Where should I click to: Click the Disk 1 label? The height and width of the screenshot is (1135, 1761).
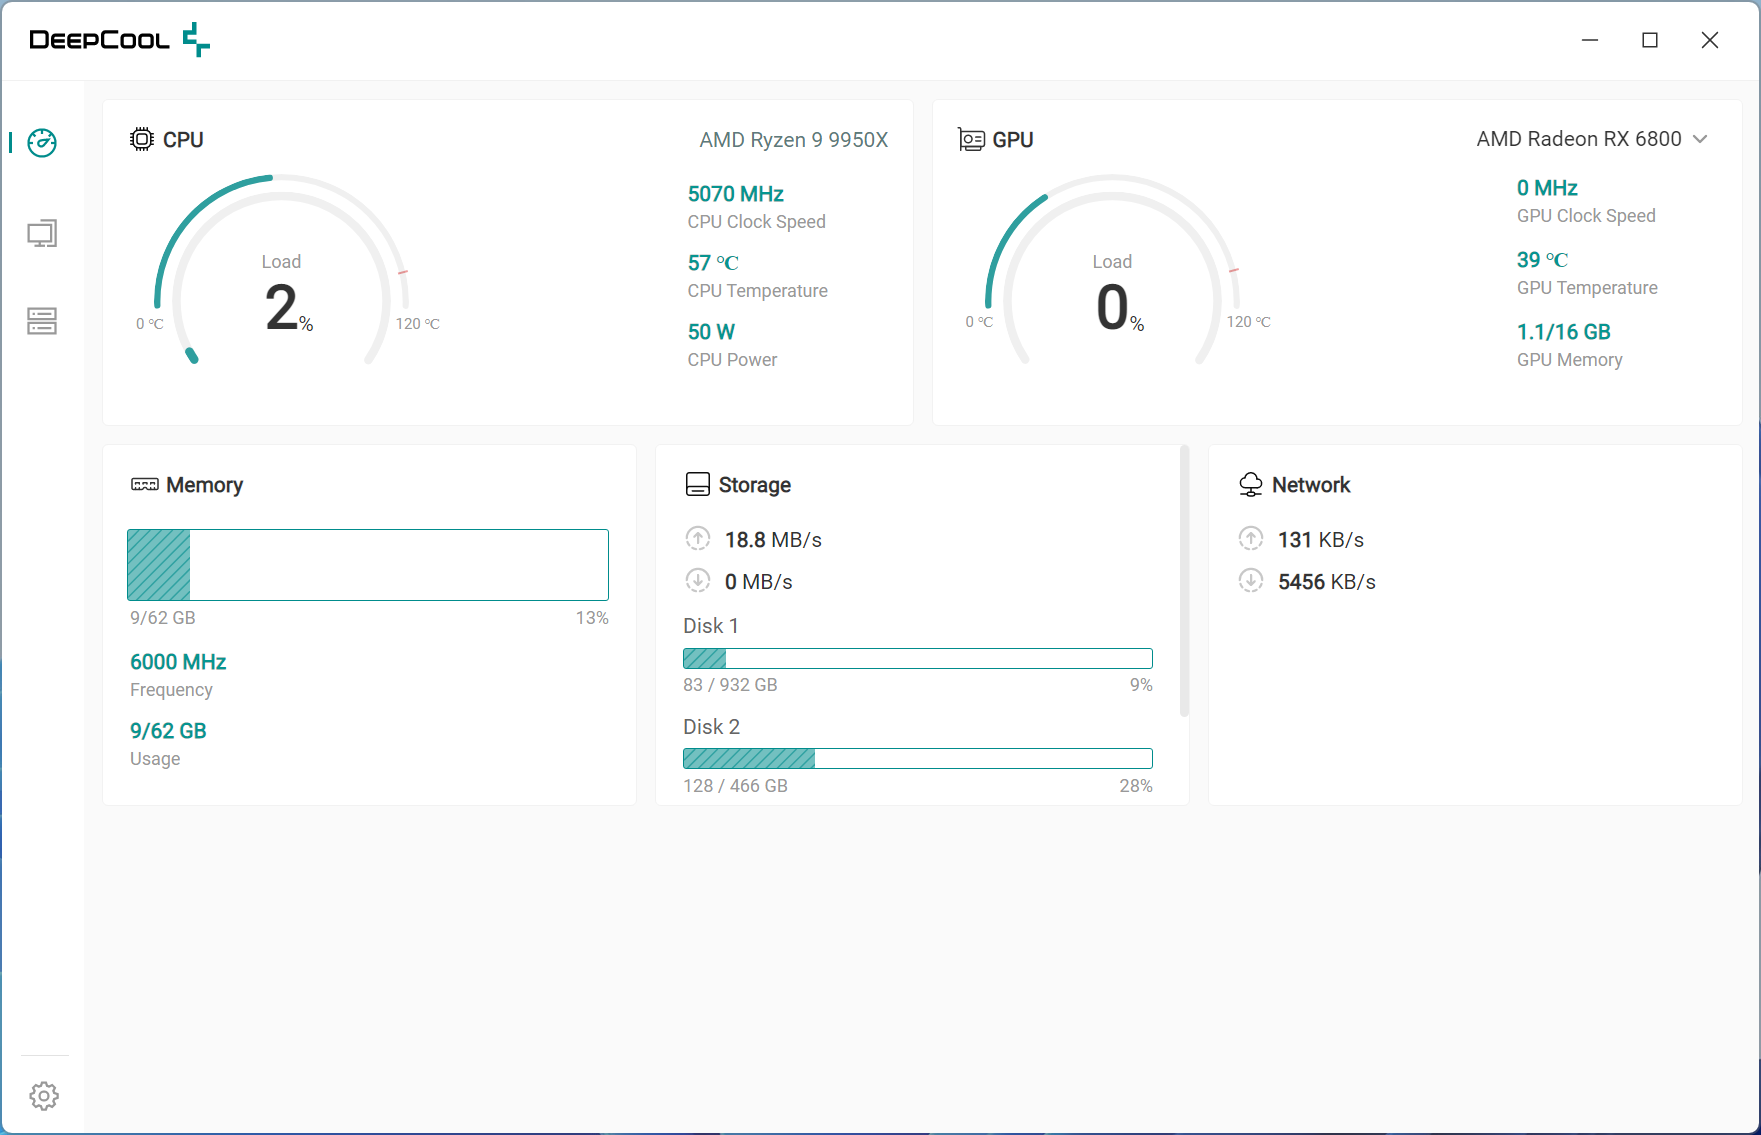(x=711, y=626)
